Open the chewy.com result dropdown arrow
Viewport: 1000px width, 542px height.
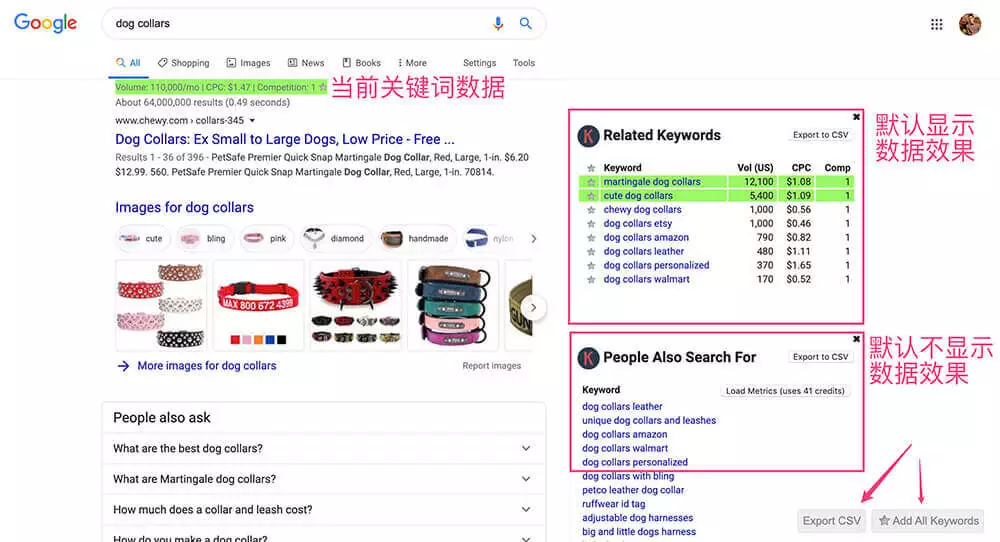(253, 121)
